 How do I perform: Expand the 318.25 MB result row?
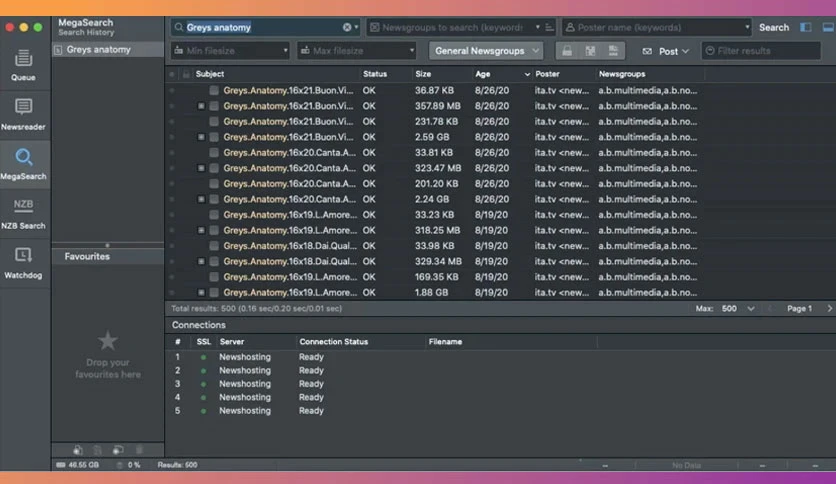[201, 230]
